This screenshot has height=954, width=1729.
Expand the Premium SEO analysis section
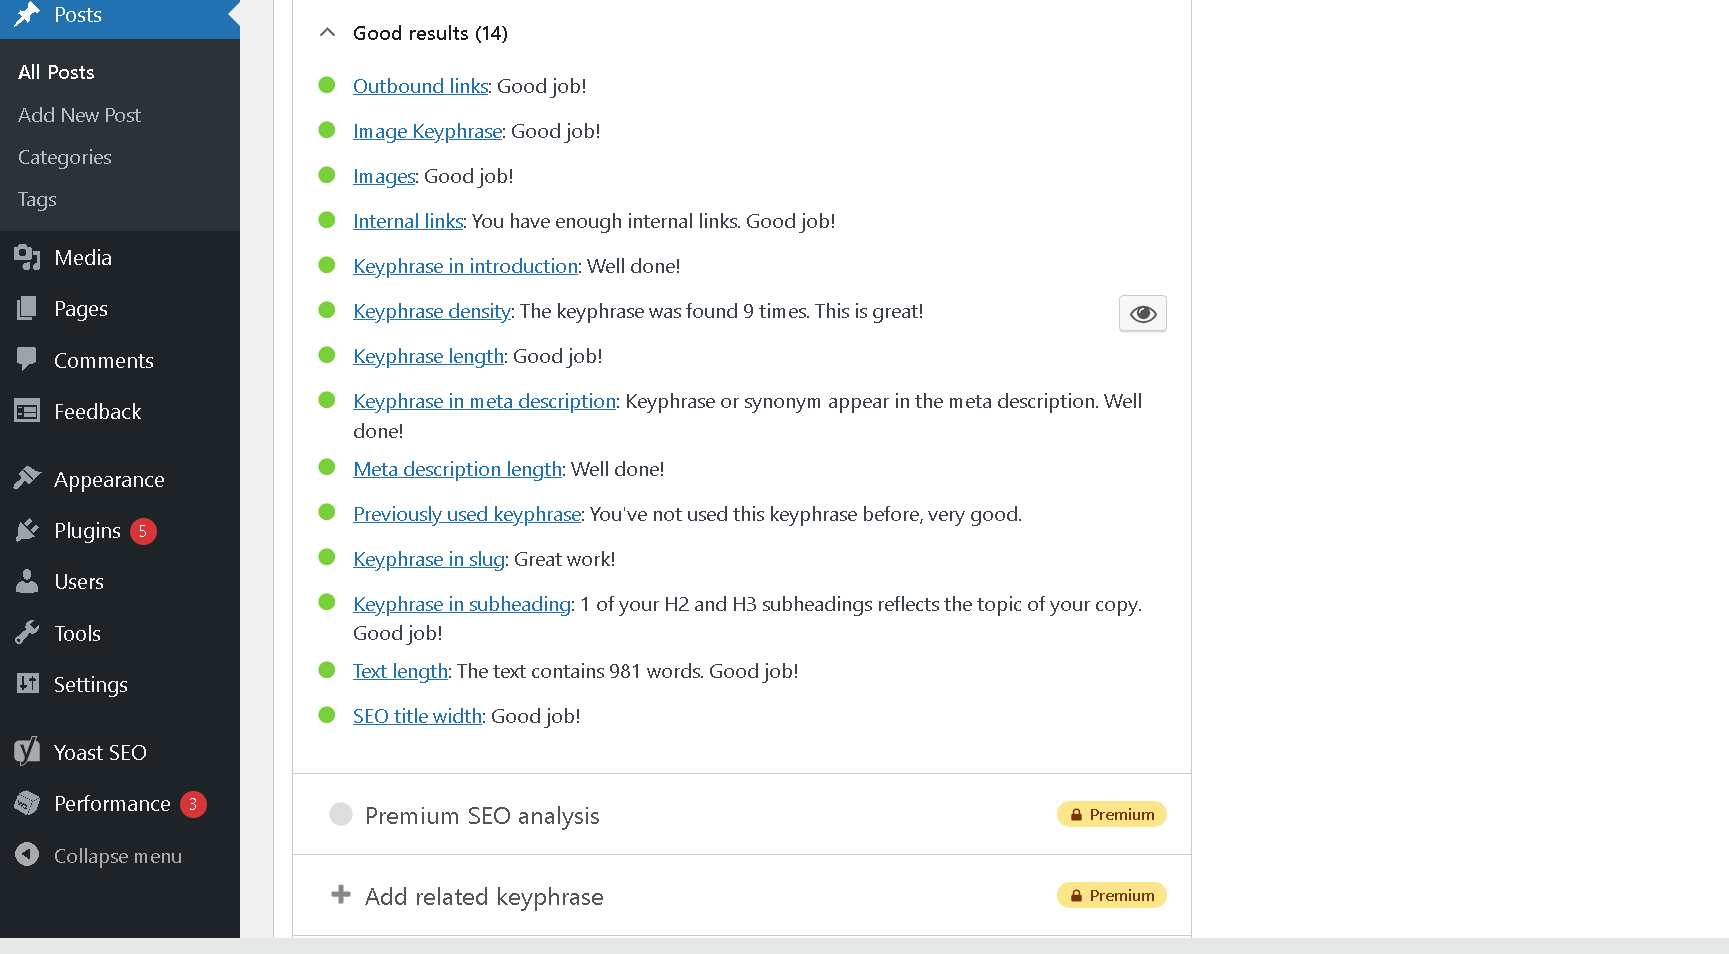(x=482, y=816)
